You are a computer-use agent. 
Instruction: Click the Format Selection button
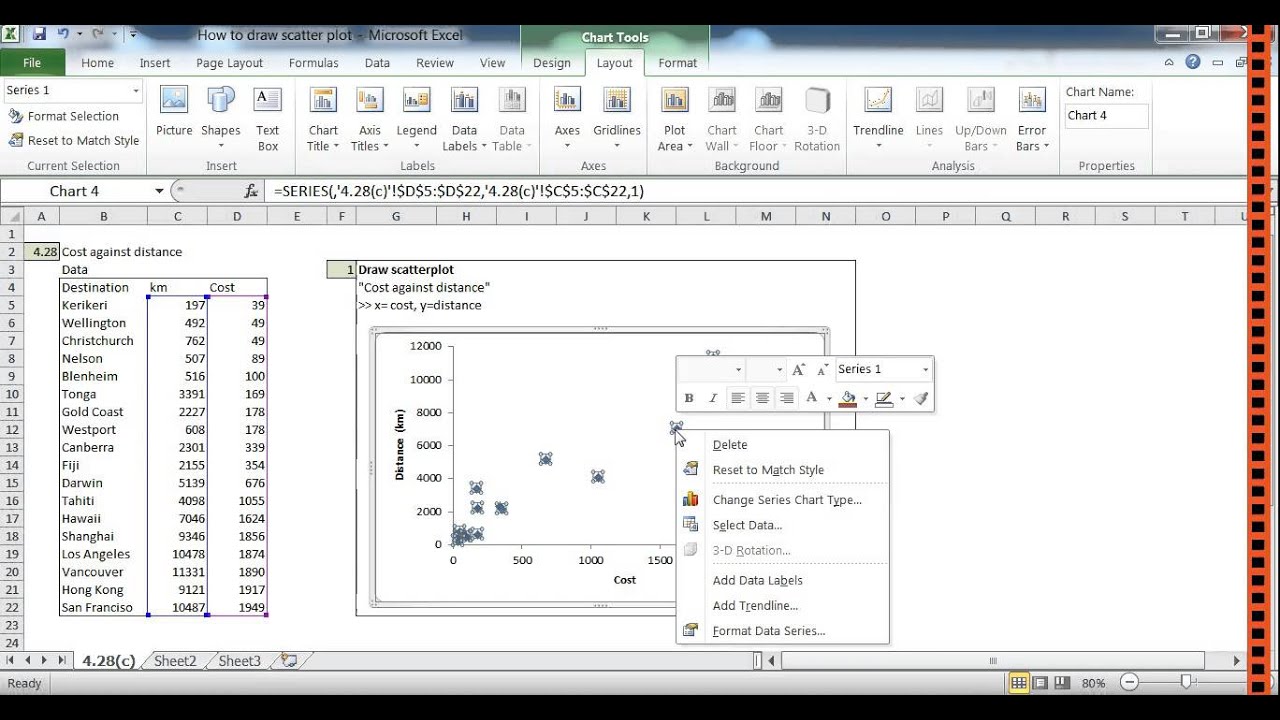click(64, 116)
